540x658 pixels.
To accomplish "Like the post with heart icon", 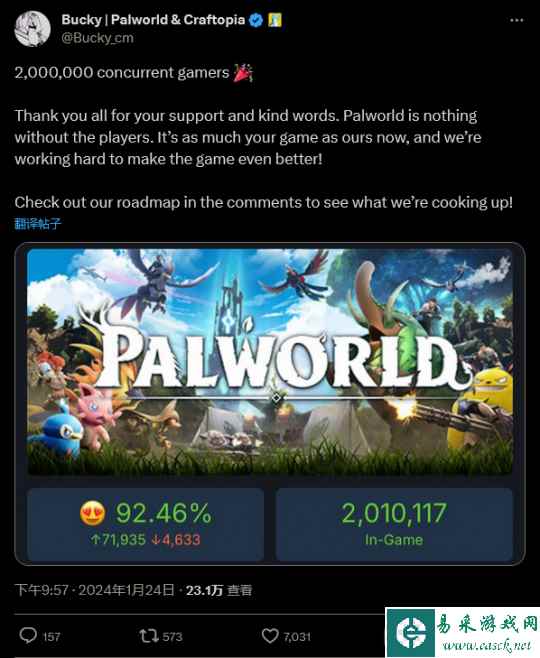I will click(x=270, y=636).
